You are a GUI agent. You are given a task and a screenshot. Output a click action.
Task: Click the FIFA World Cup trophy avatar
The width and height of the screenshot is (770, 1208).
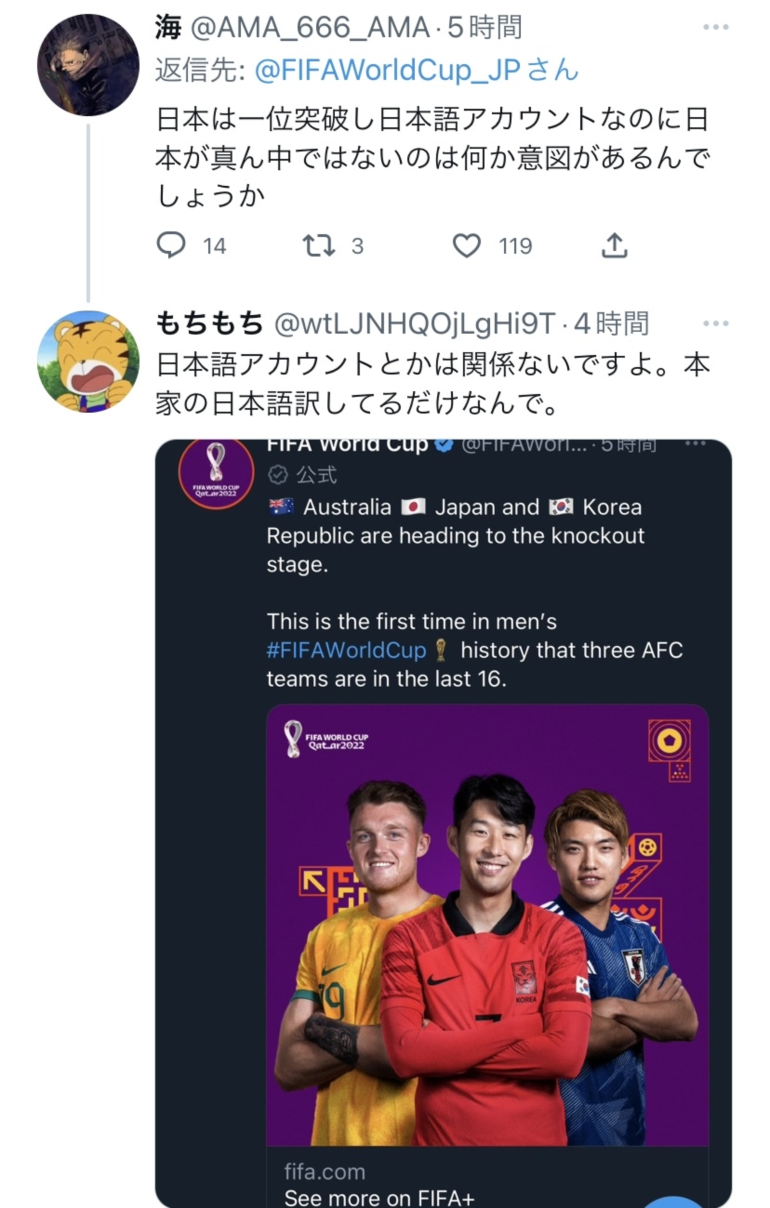[x=216, y=472]
